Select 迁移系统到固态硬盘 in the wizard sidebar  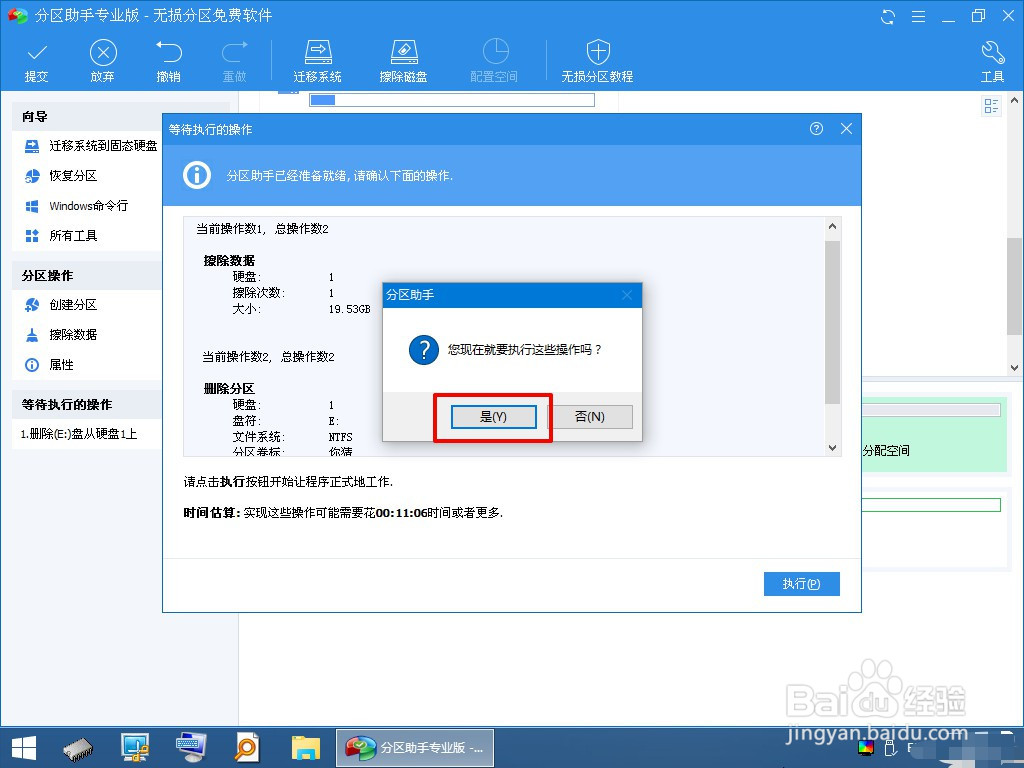[x=91, y=146]
